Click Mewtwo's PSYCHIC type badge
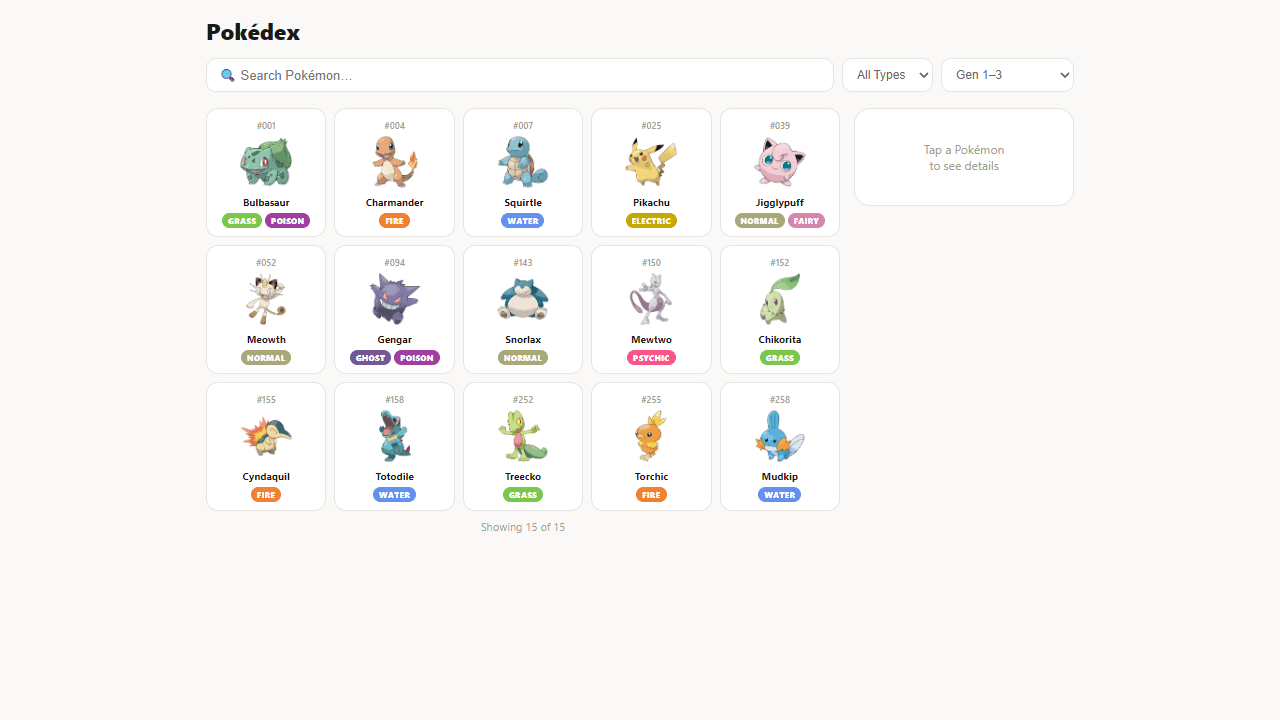The image size is (1280, 720). tap(651, 358)
